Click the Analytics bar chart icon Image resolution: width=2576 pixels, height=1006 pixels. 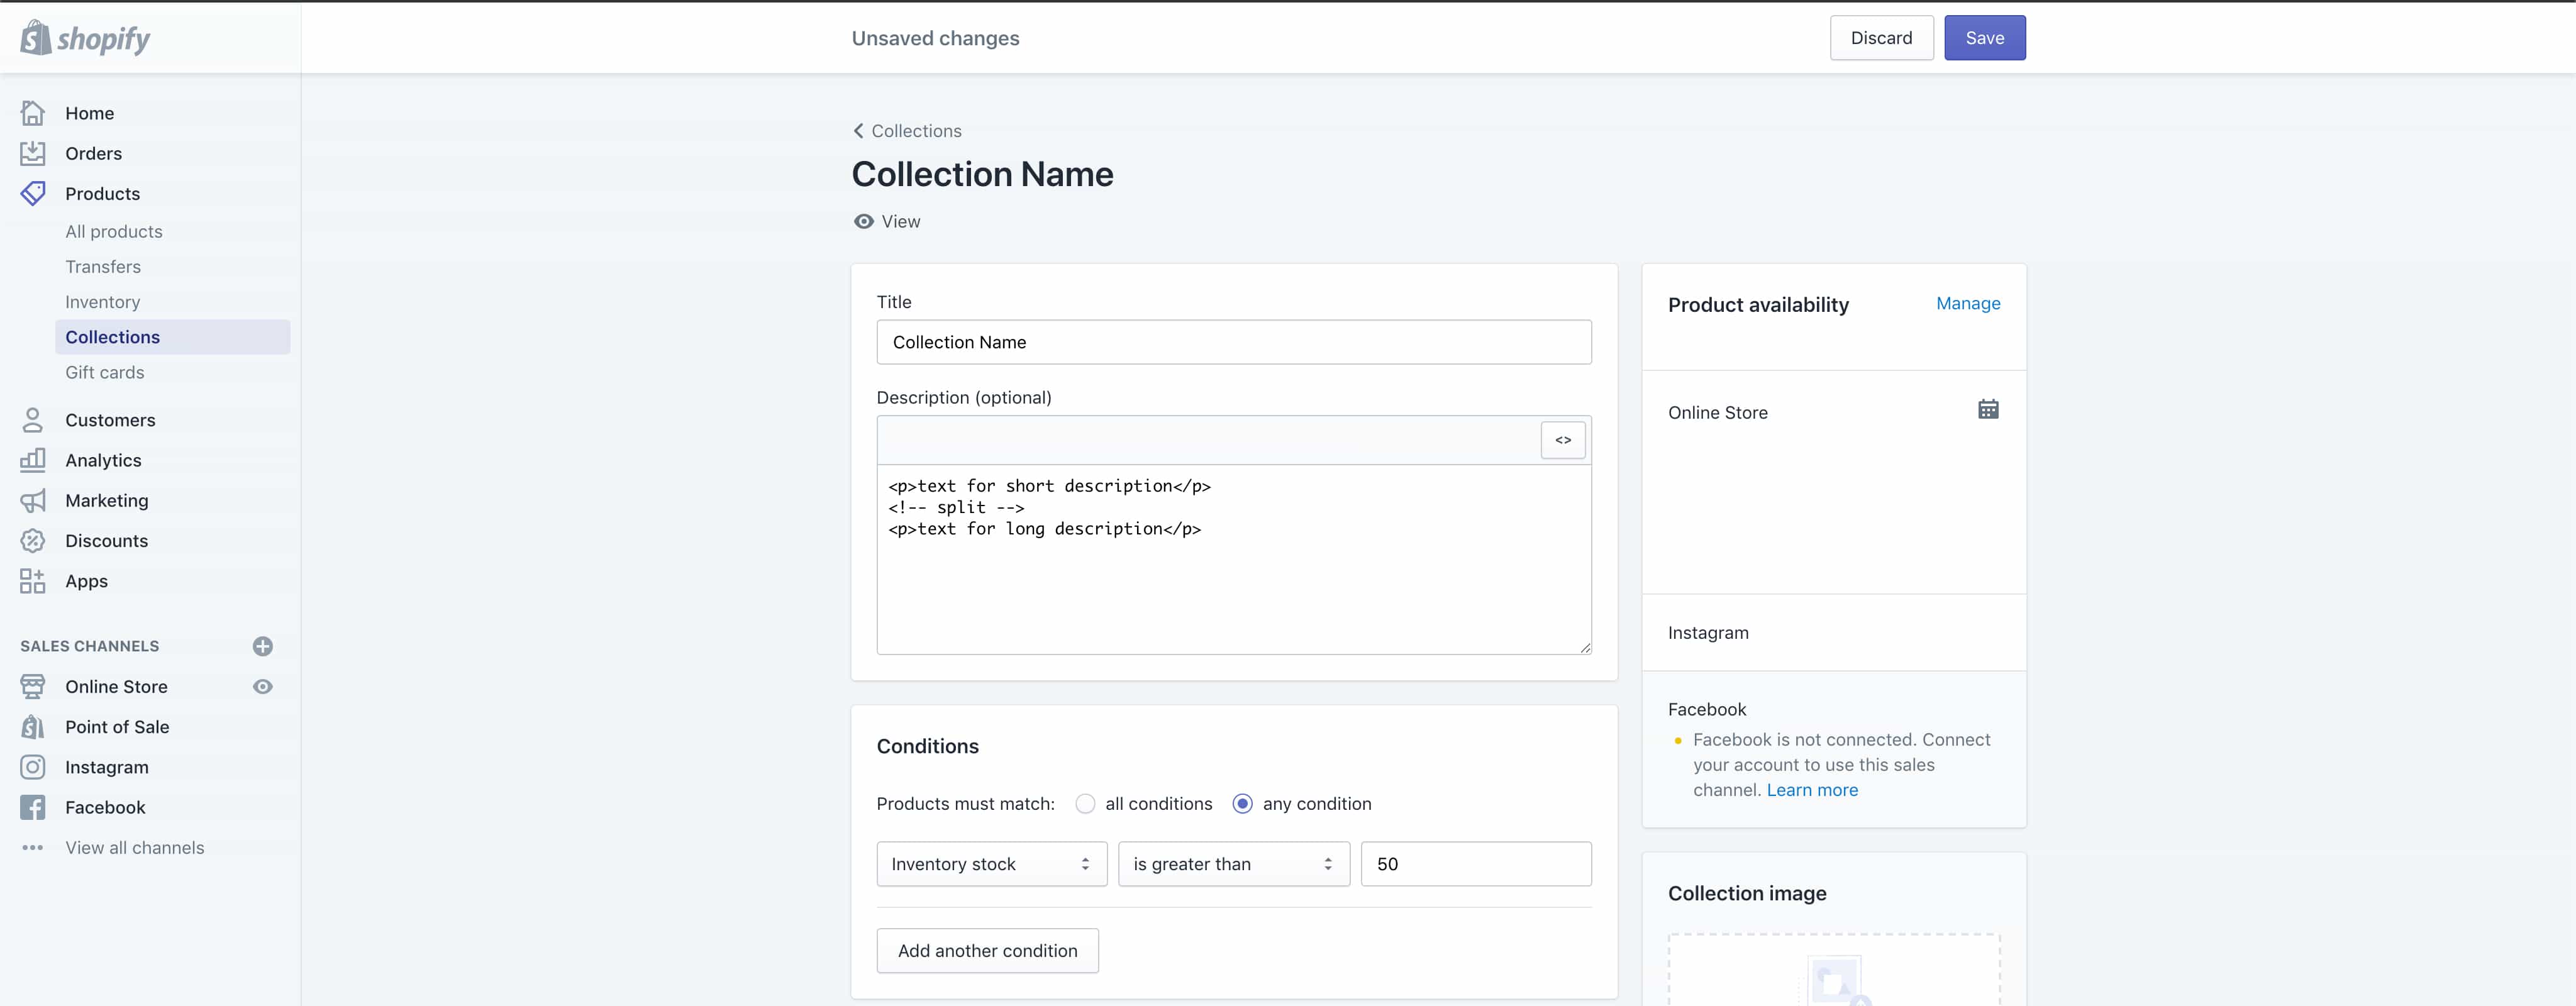(x=33, y=460)
